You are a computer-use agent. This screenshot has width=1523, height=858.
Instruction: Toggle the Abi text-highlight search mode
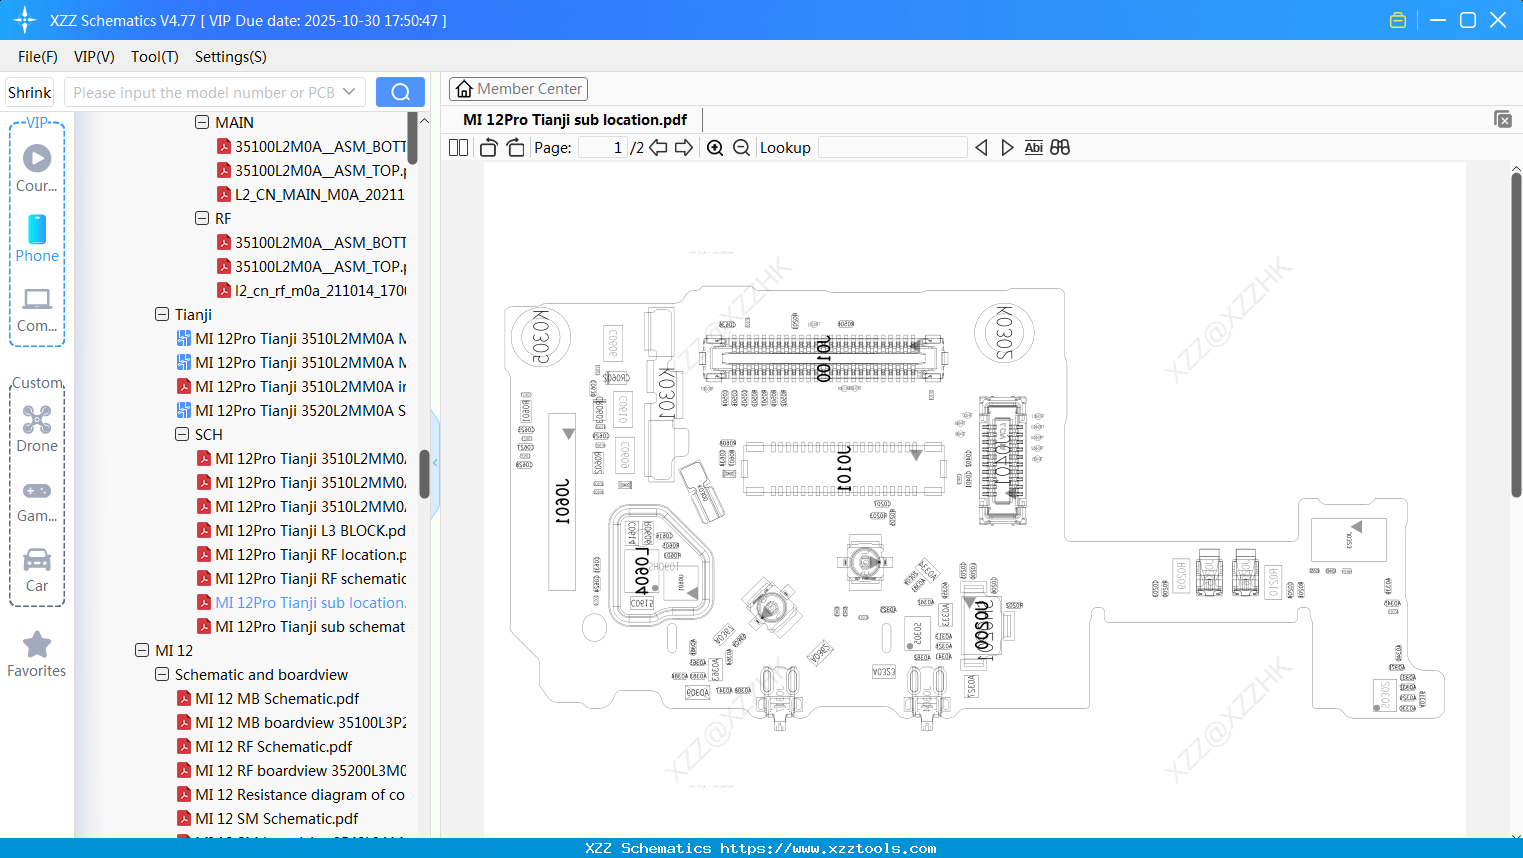click(1033, 147)
